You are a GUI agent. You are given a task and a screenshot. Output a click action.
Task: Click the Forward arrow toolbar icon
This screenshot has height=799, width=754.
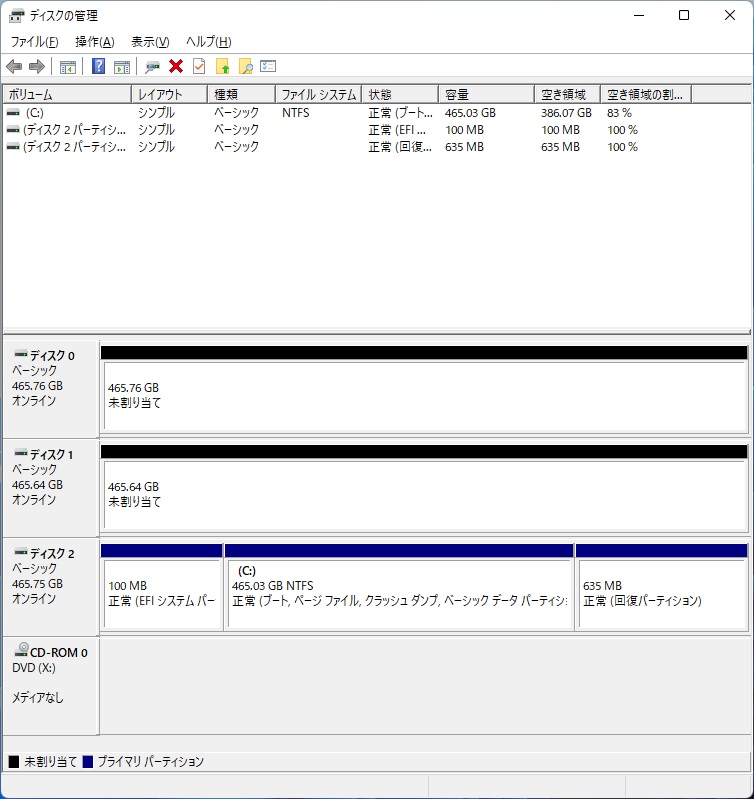[37, 66]
